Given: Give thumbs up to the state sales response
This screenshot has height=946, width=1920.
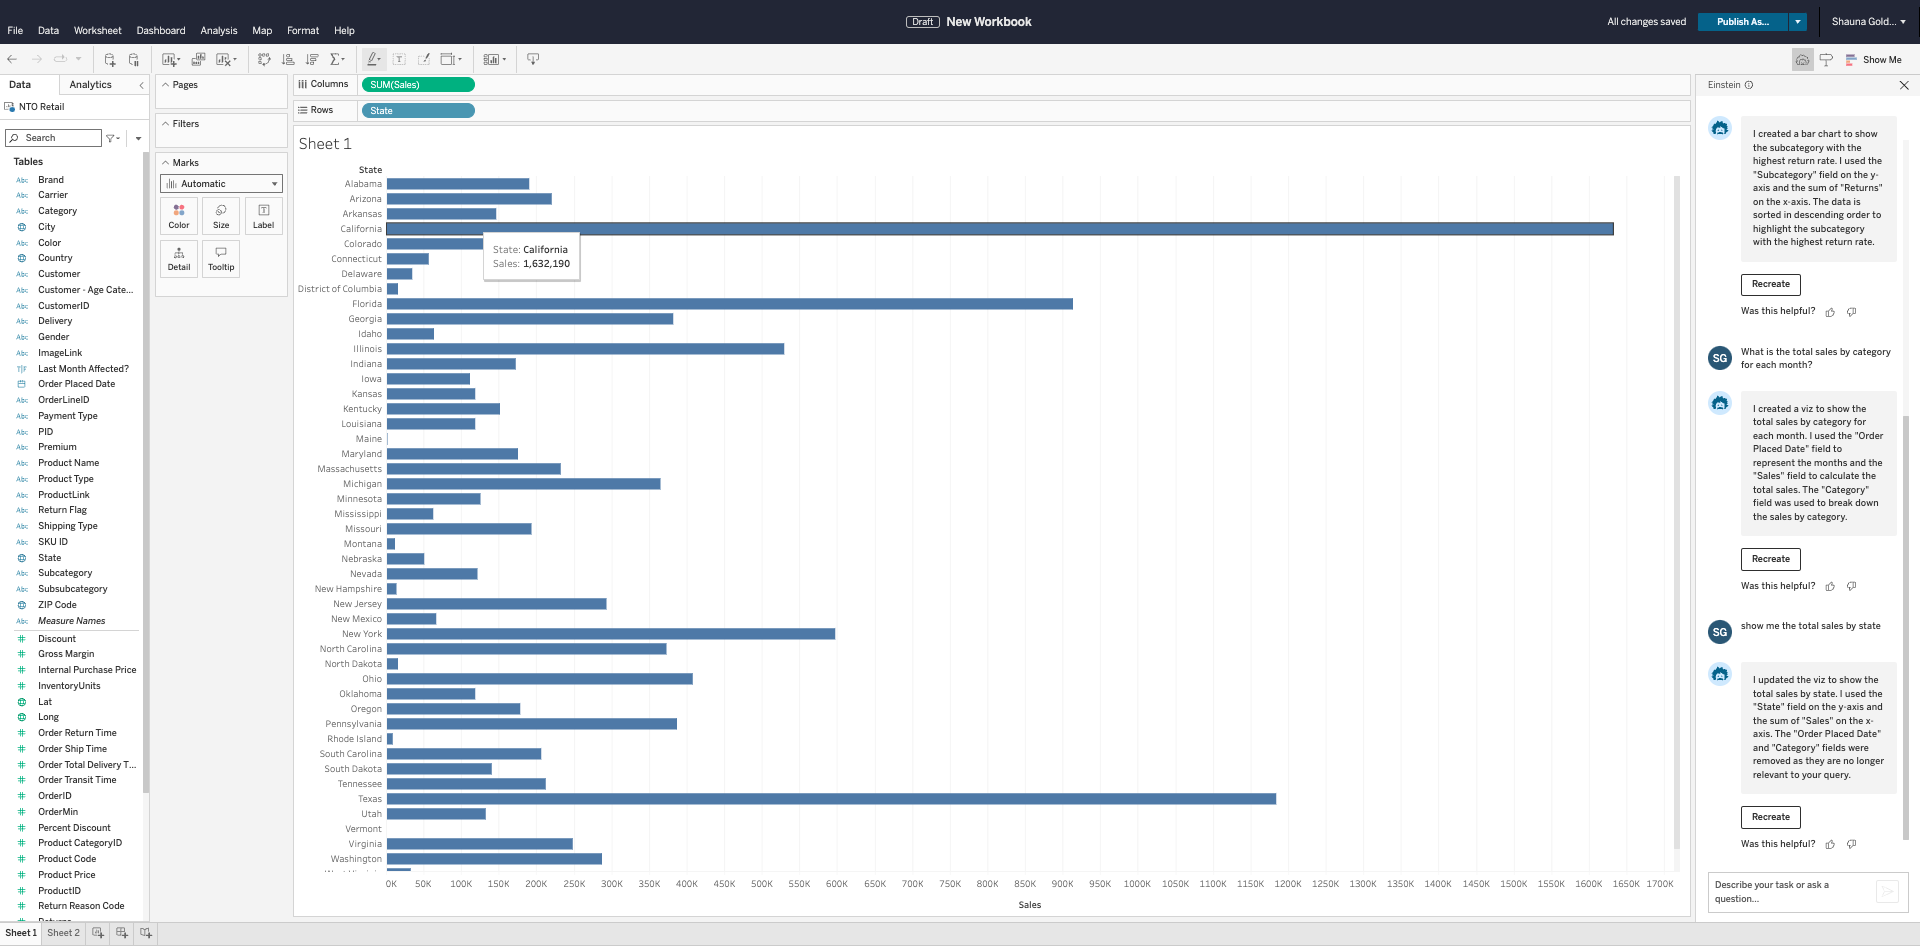Looking at the screenshot, I should coord(1830,845).
